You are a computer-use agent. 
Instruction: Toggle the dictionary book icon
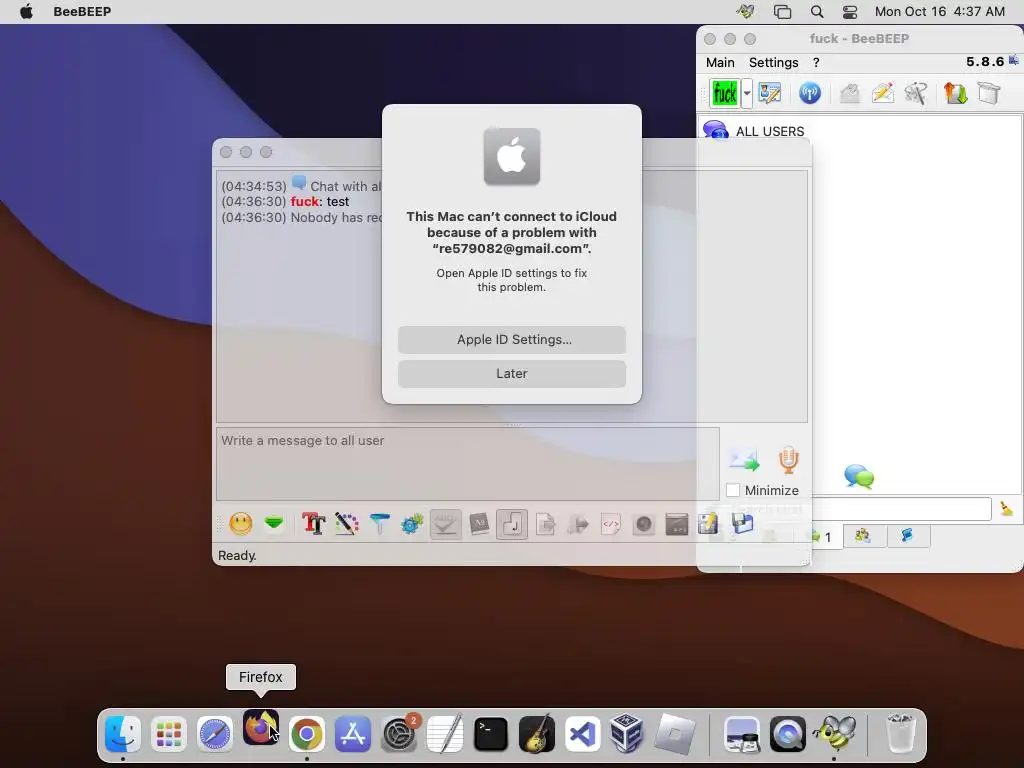tap(479, 524)
